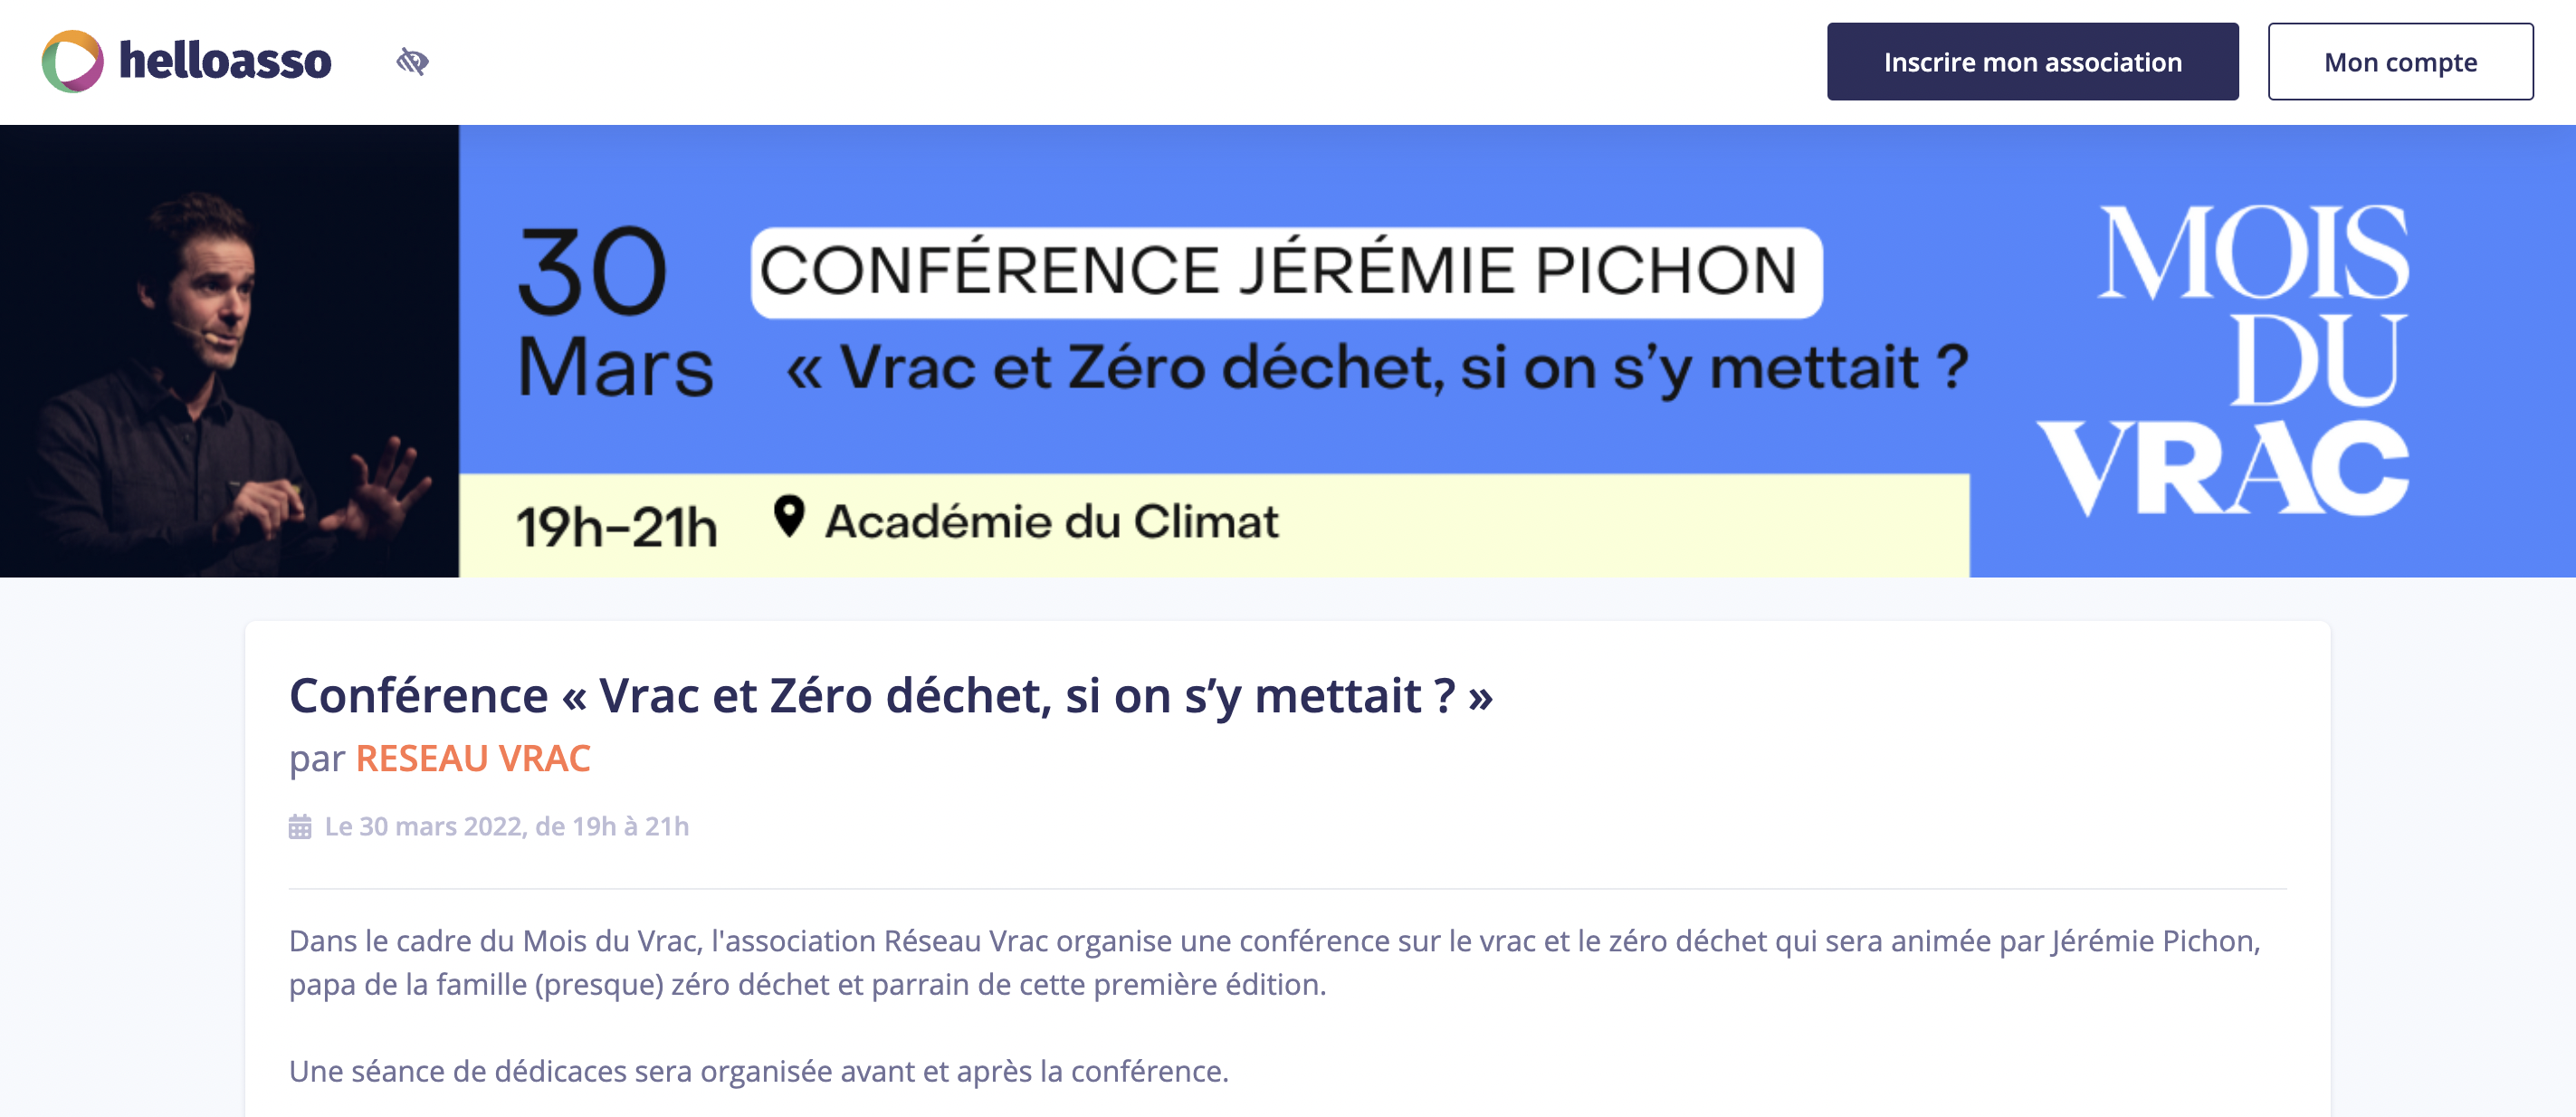Open the RESEAU VRAC organizer link
This screenshot has height=1117, width=2576.
click(473, 759)
